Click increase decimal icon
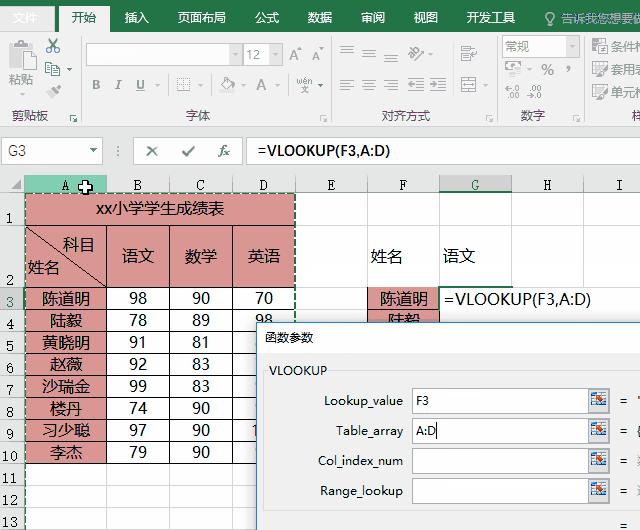640x530 pixels. [x=512, y=91]
